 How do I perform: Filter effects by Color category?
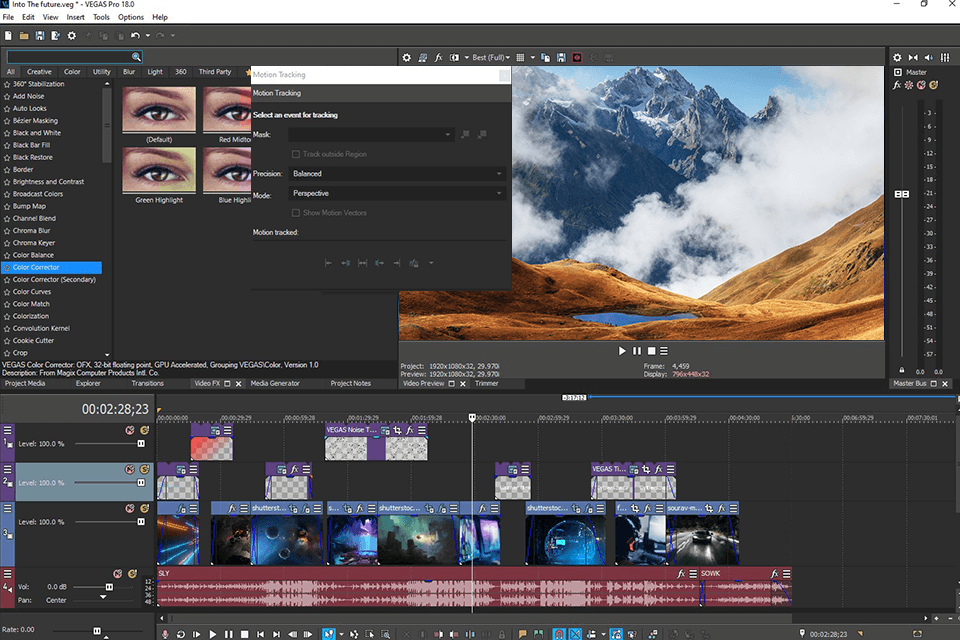(x=72, y=72)
